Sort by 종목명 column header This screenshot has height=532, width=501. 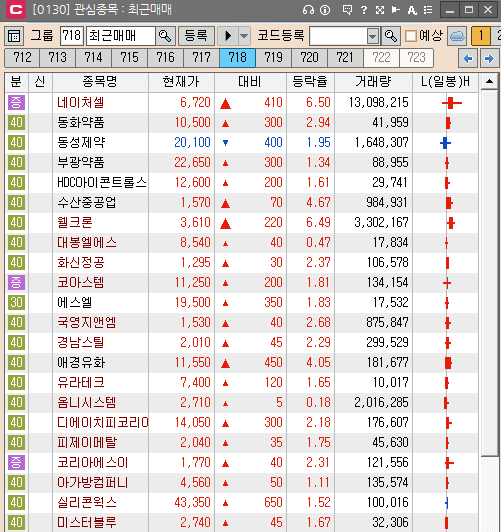click(x=100, y=82)
